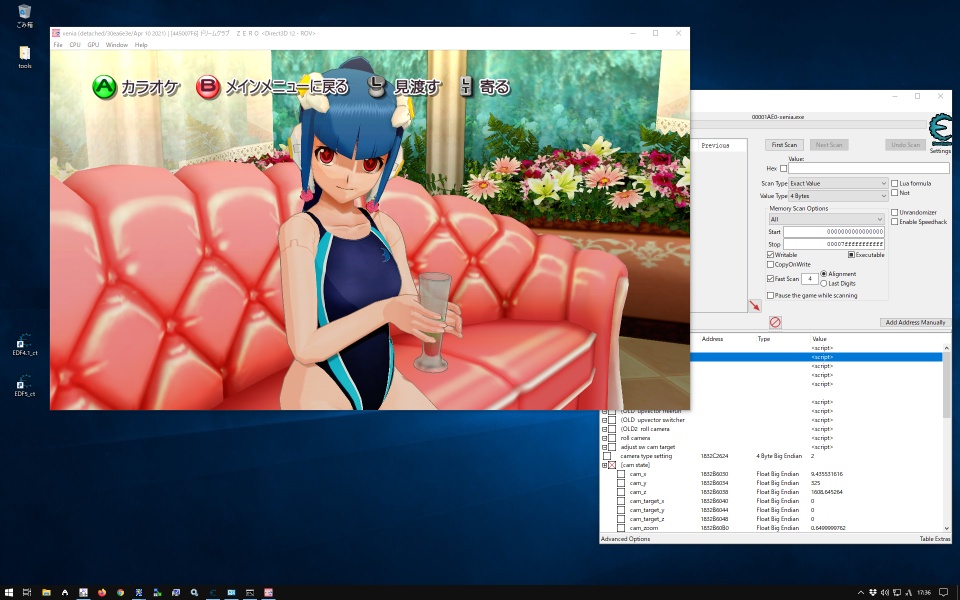Open the tools folder on desktop
Viewport: 960px width, 600px height.
tap(24, 57)
